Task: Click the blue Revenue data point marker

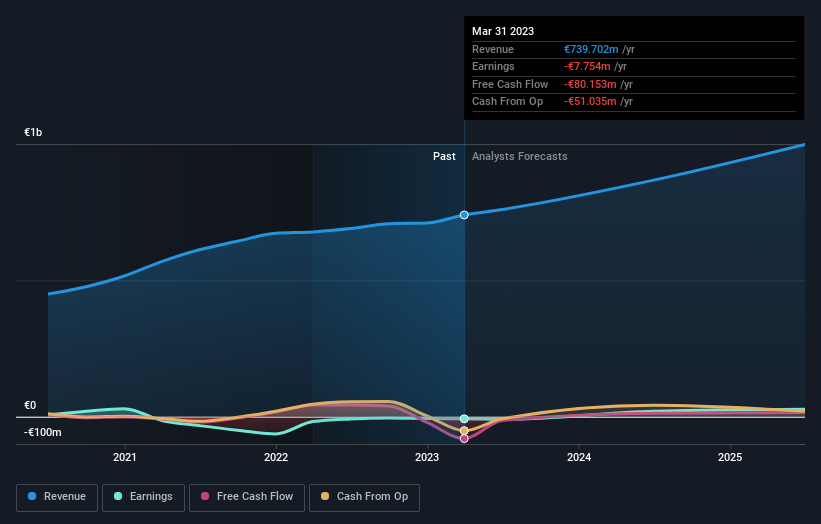Action: 464,215
